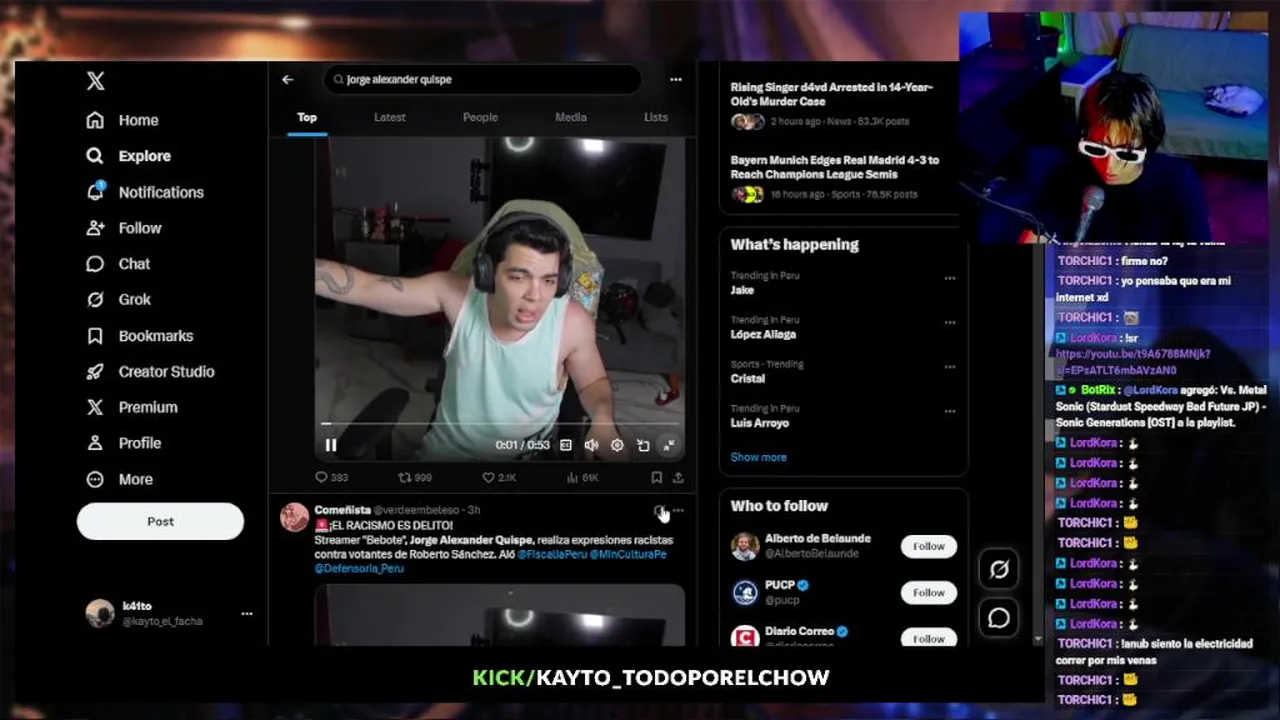The height and width of the screenshot is (720, 1280).
Task: Mute the video volume
Action: [x=591, y=445]
